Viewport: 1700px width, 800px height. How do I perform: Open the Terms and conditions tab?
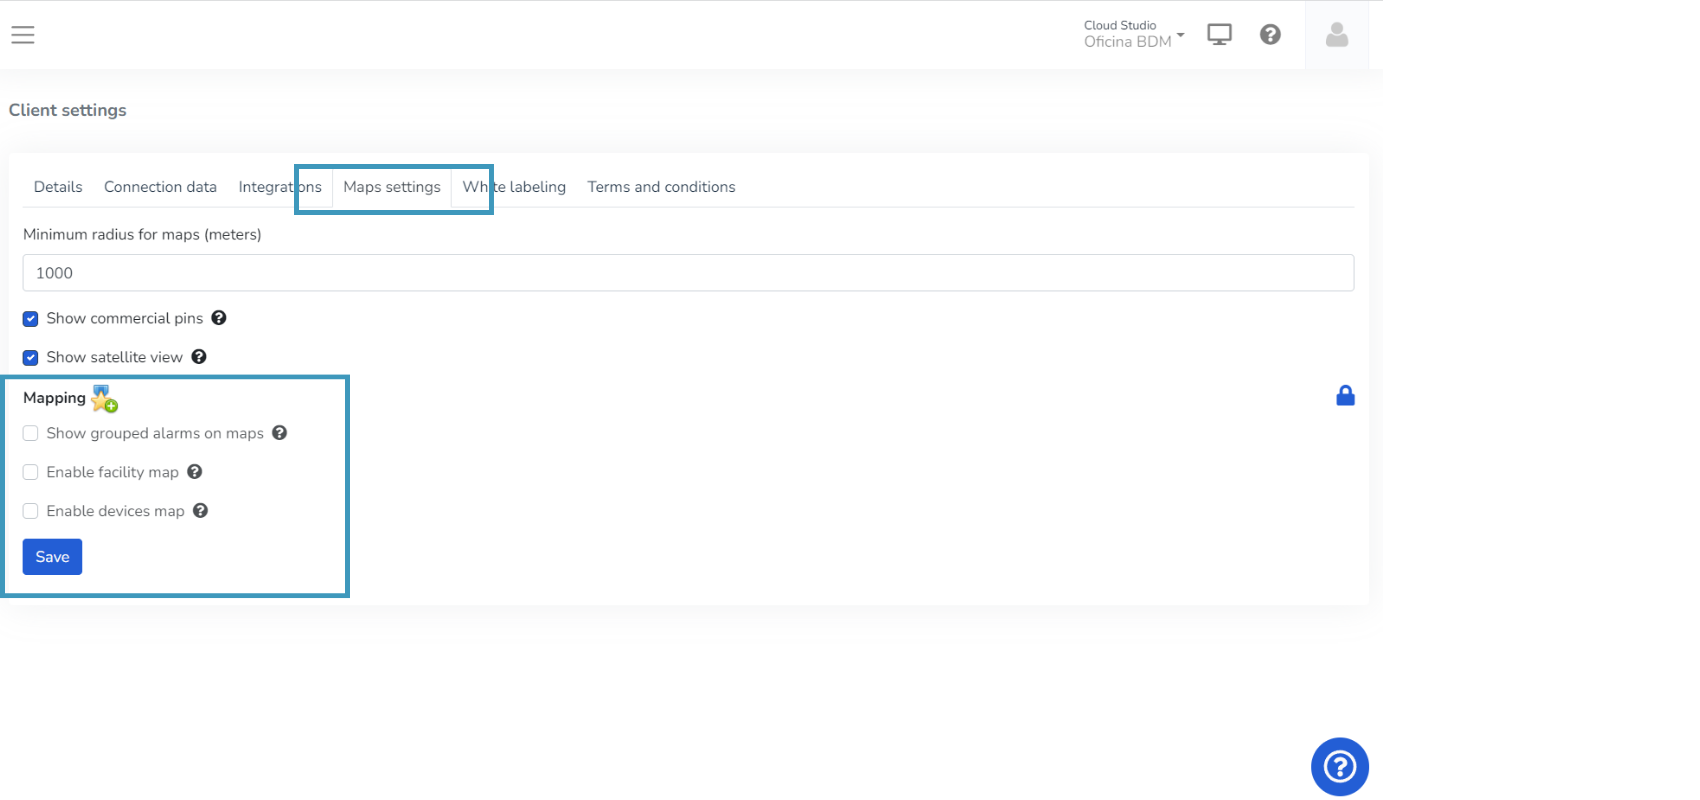pos(661,187)
